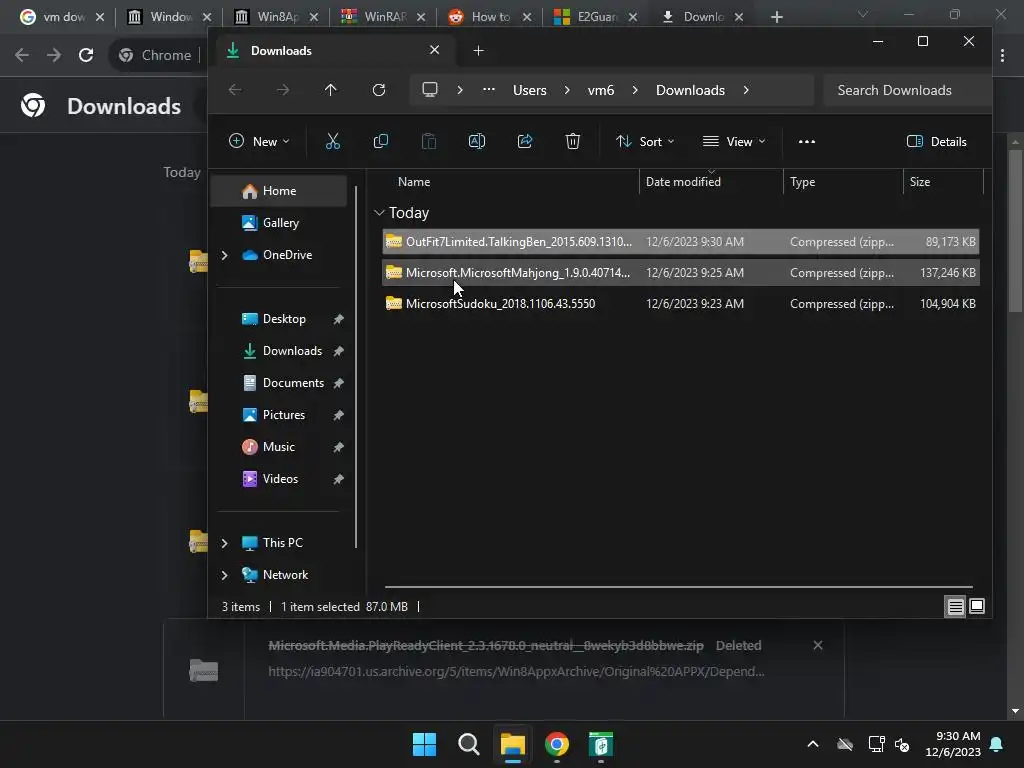Expand the Network tree node
The image size is (1024, 768).
(x=225, y=575)
